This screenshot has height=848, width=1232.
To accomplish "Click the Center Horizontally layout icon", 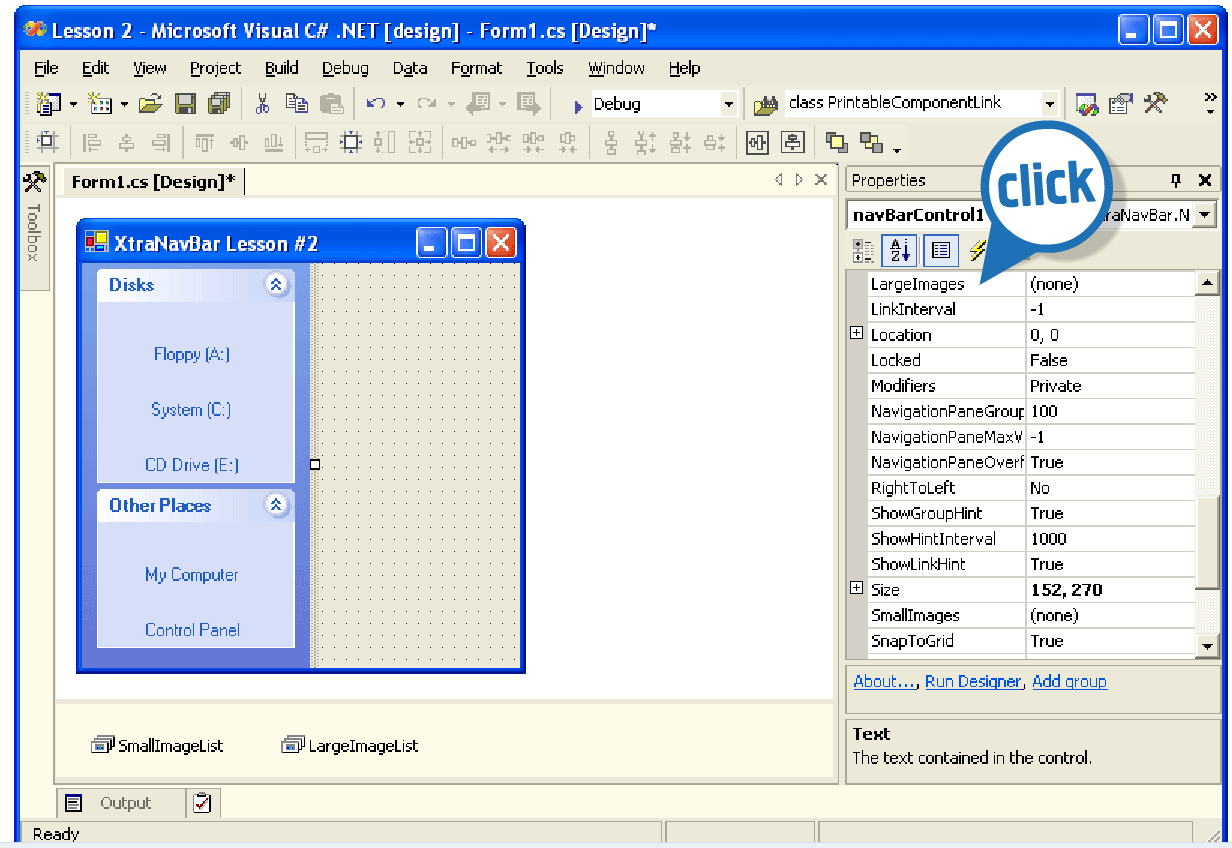I will coord(757,142).
